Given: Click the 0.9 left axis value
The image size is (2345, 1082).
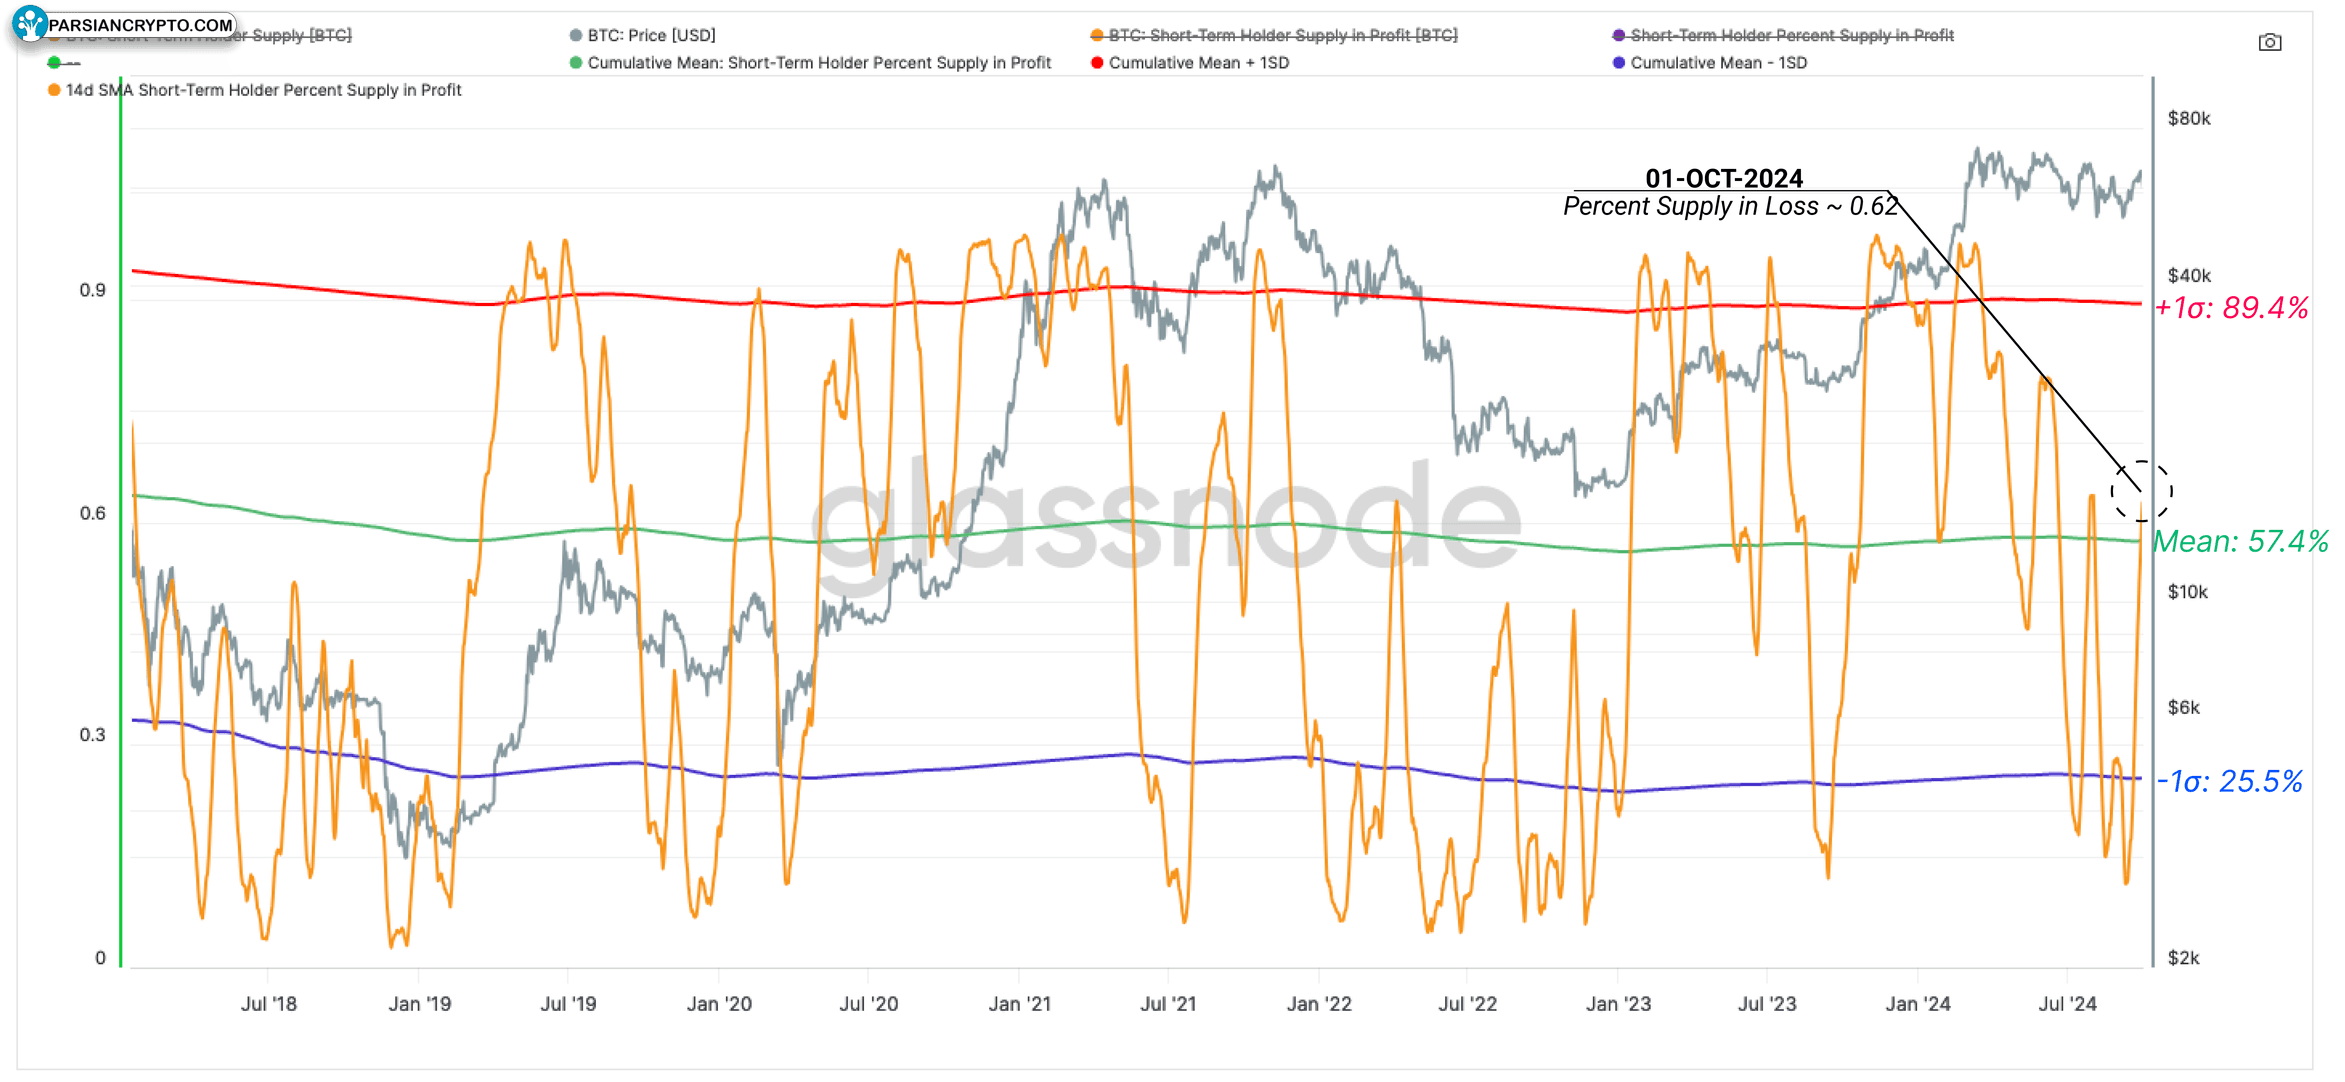Looking at the screenshot, I should coord(92,290).
